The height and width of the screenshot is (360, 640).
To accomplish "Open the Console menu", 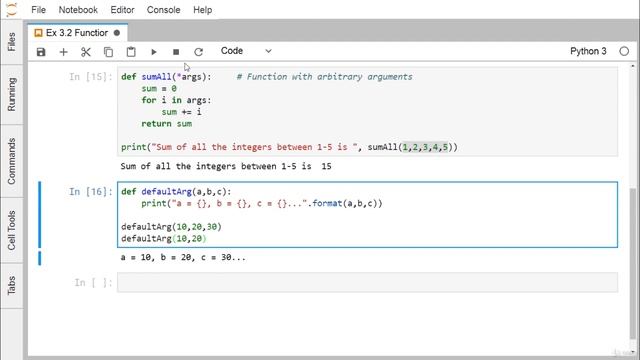I will pos(163,10).
